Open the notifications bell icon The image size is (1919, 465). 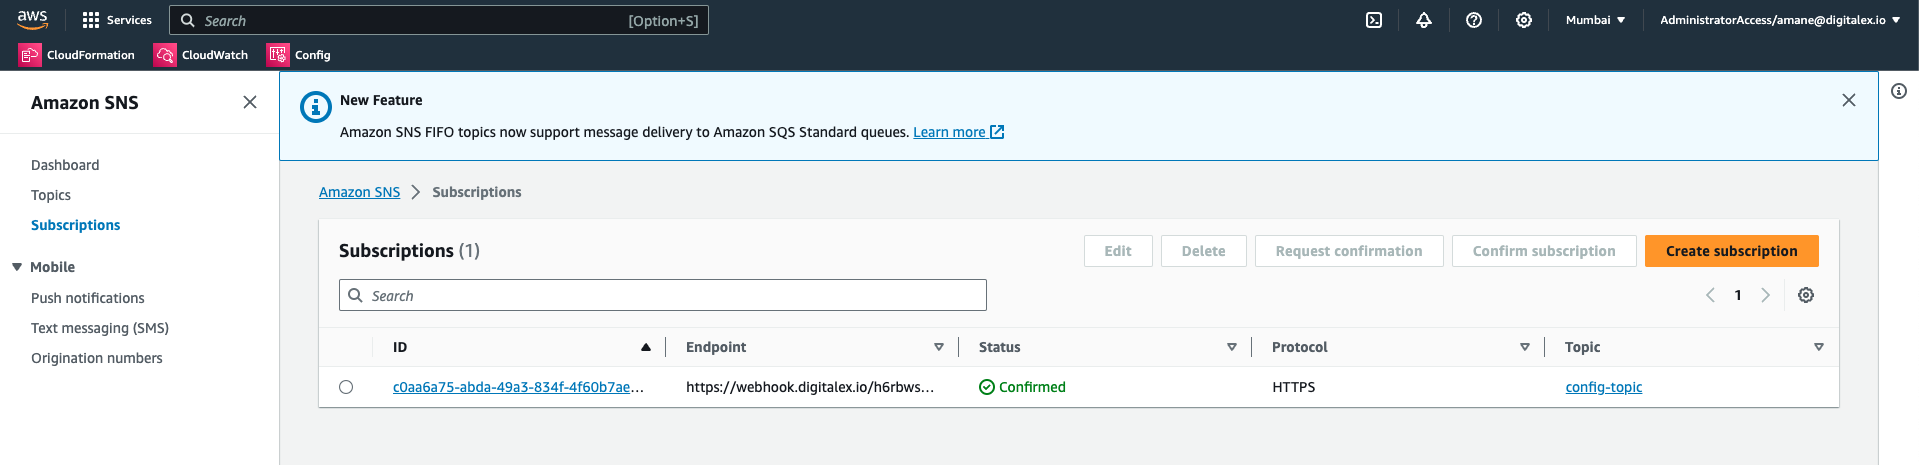pos(1424,20)
